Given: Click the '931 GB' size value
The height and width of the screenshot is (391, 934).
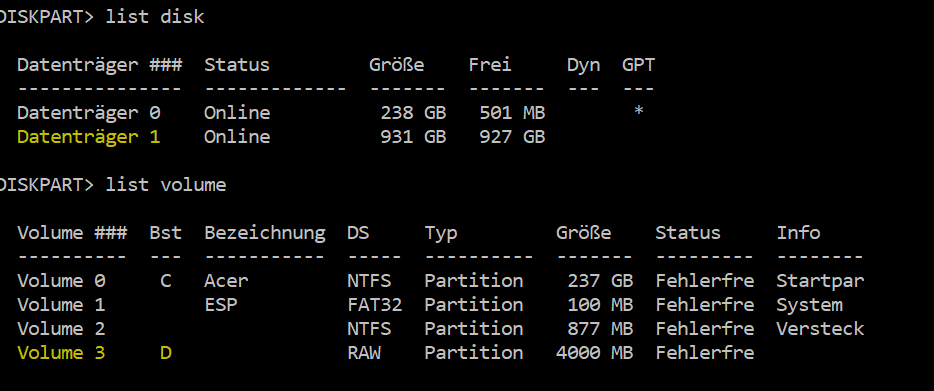Looking at the screenshot, I should (413, 137).
